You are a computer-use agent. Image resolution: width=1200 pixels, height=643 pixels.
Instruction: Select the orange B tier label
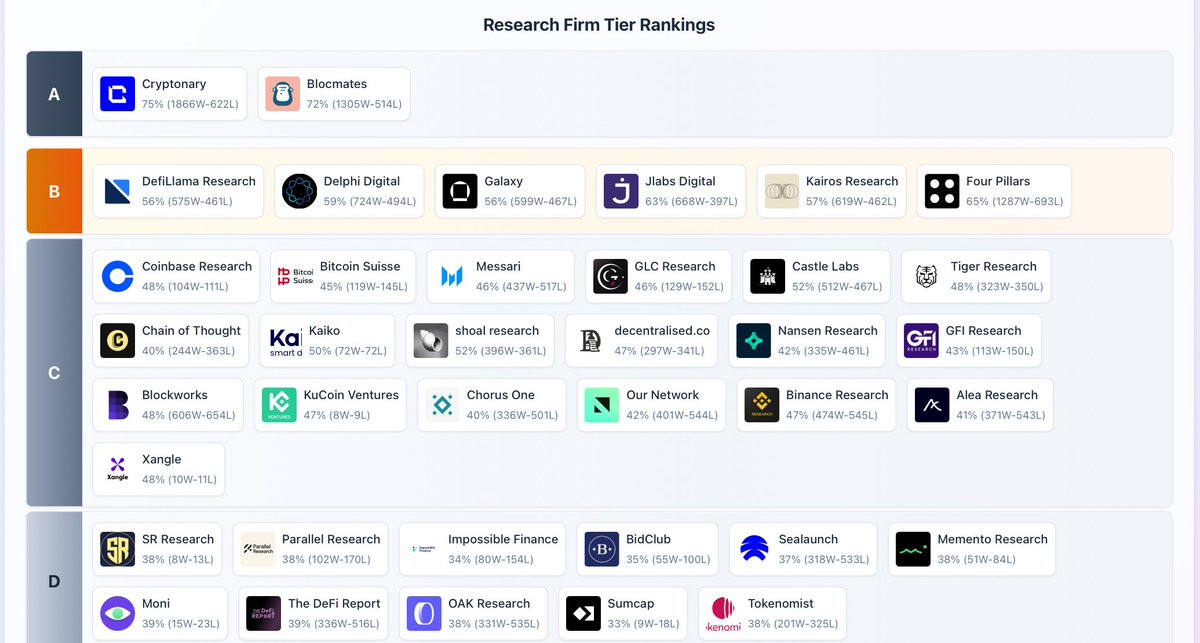(54, 191)
